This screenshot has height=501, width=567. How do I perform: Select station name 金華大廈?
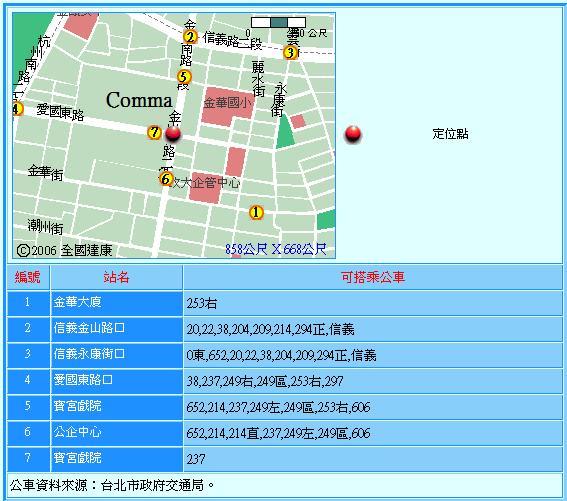[x=77, y=302]
